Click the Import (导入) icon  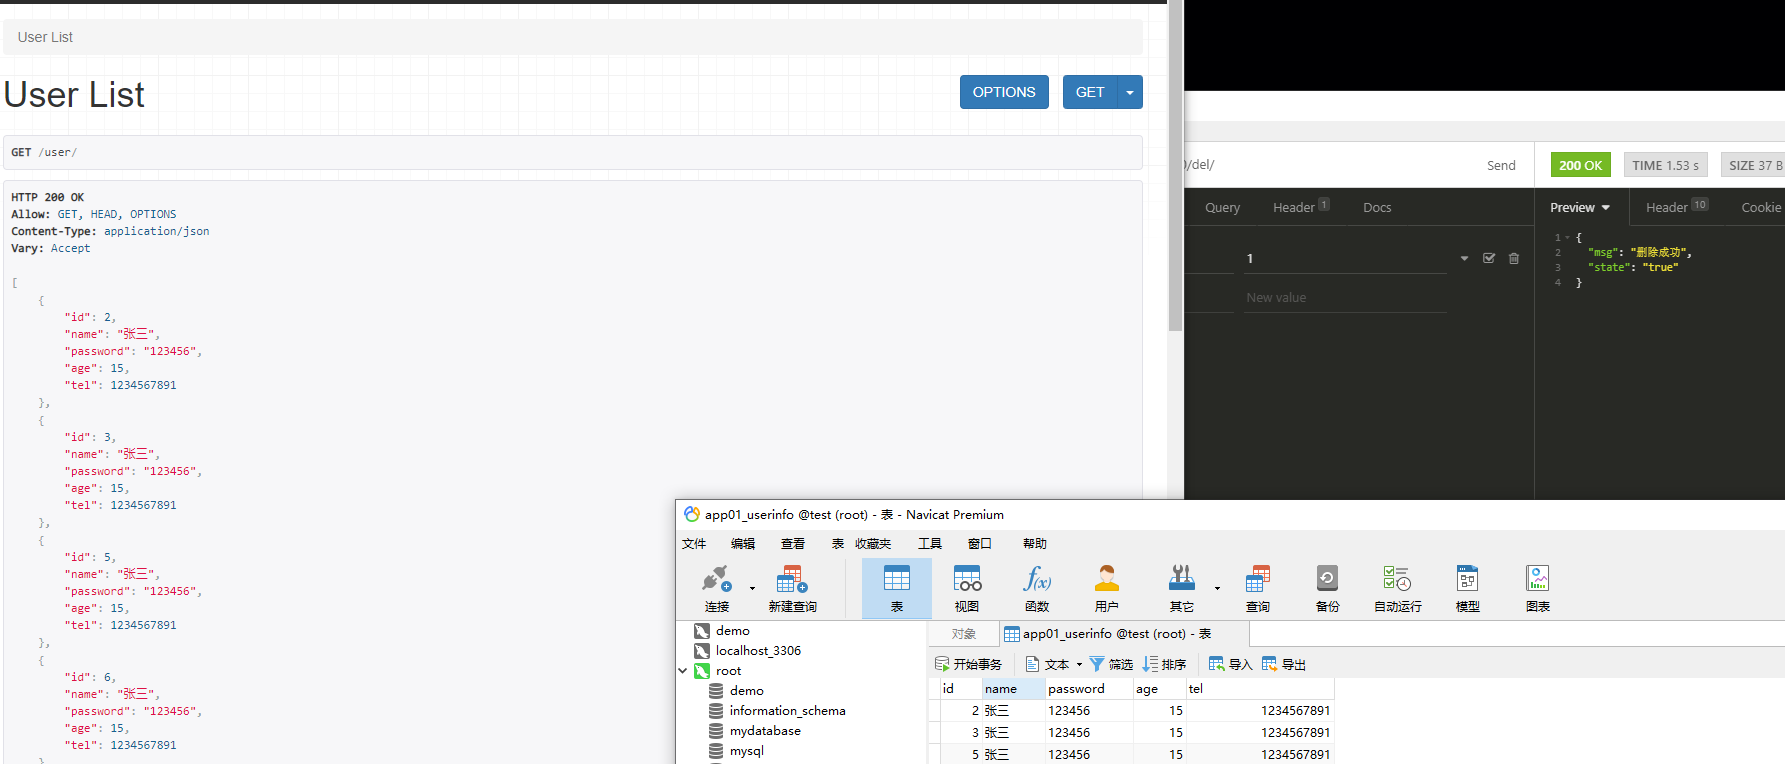[x=1216, y=664]
